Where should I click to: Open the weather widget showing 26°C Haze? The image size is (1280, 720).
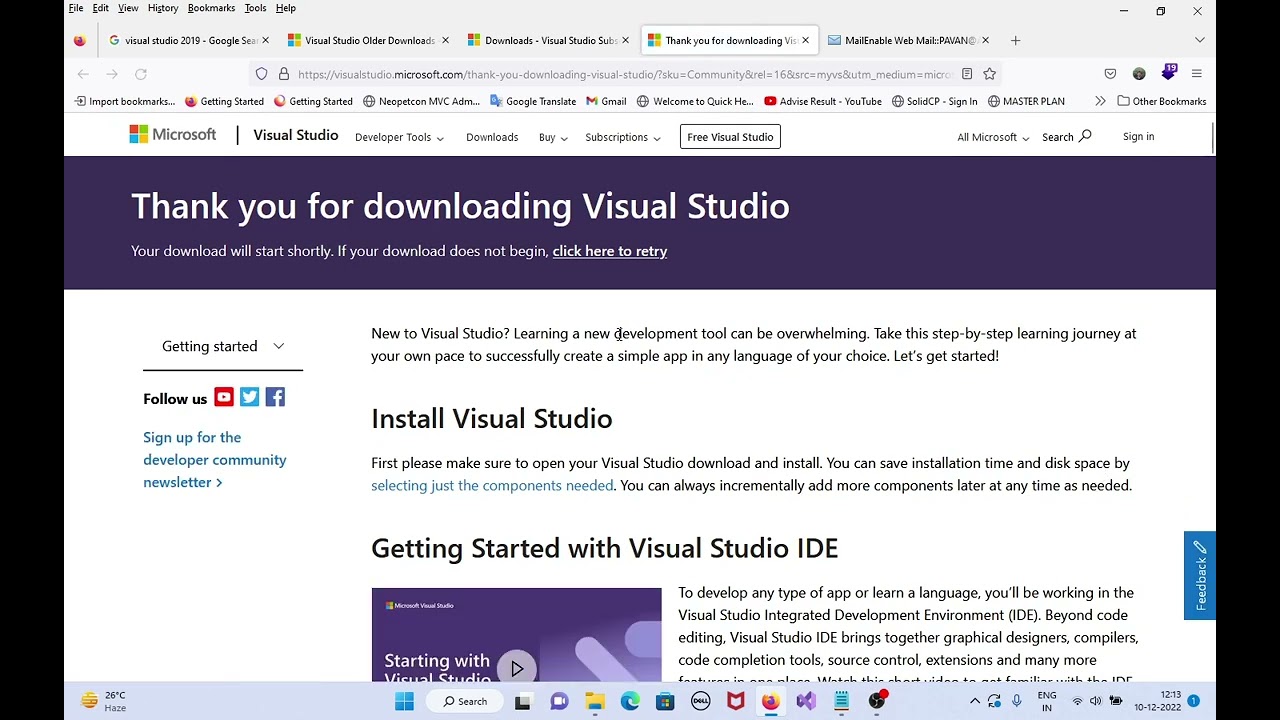104,701
